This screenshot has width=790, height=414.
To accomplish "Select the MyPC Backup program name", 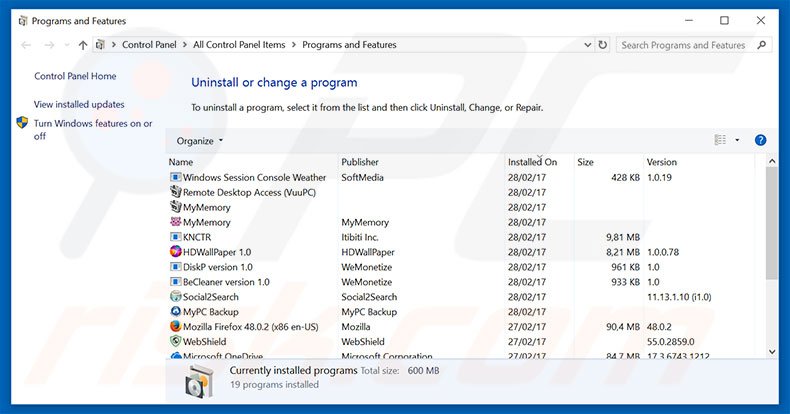I will click(211, 312).
